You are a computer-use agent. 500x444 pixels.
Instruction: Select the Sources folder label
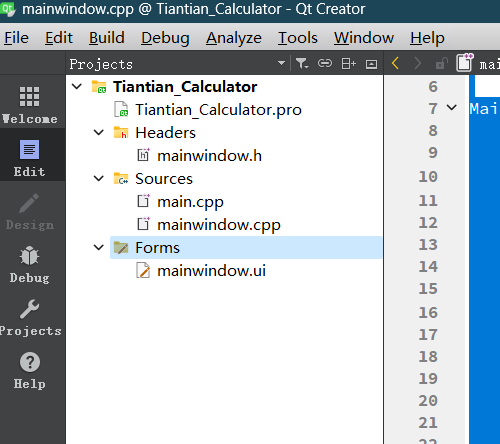[x=164, y=179]
